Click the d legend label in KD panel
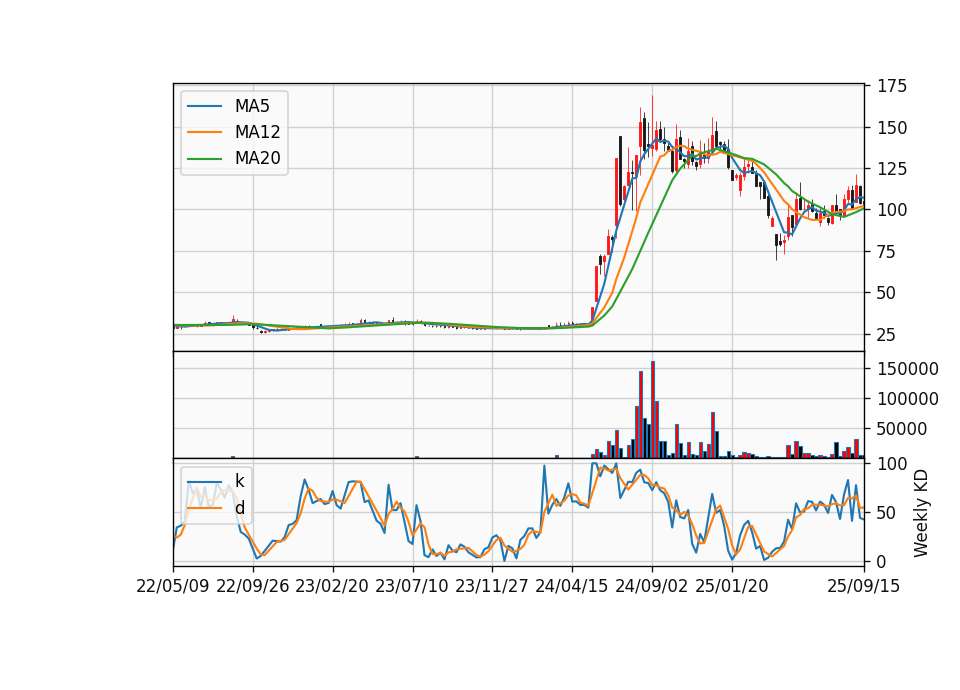This screenshot has width=960, height=690. pos(239,508)
